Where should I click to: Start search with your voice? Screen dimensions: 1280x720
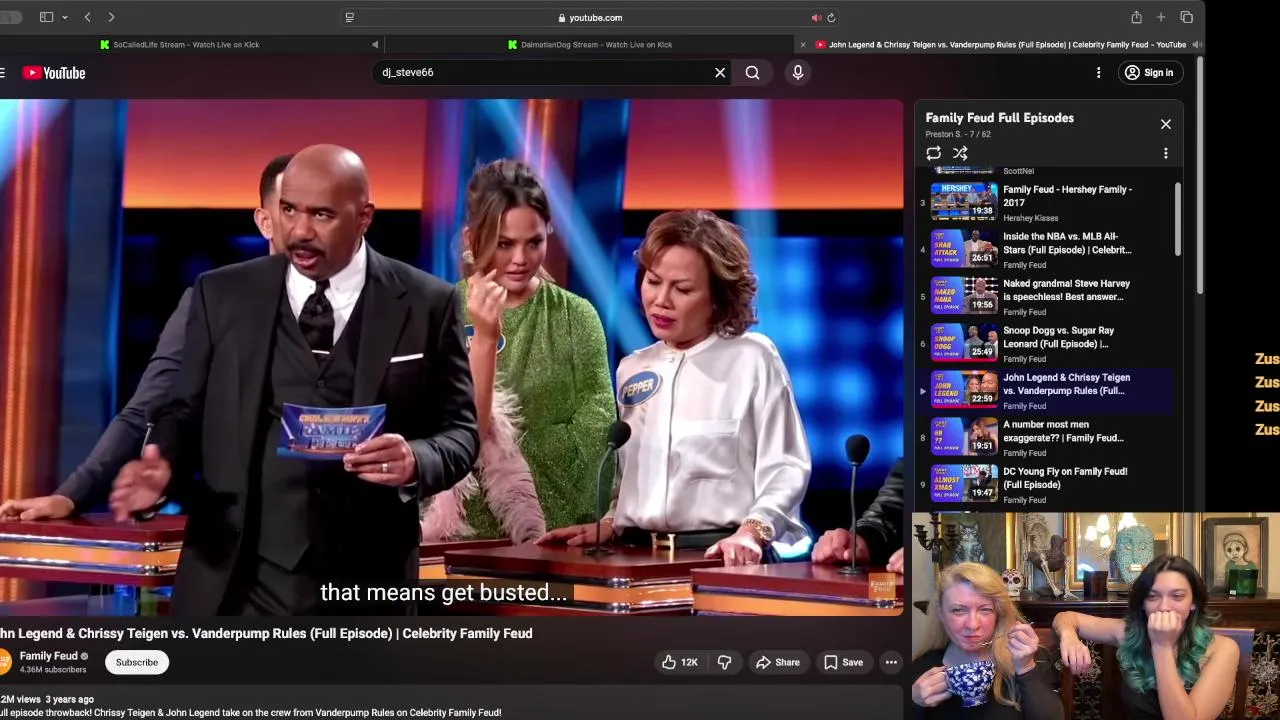(798, 72)
